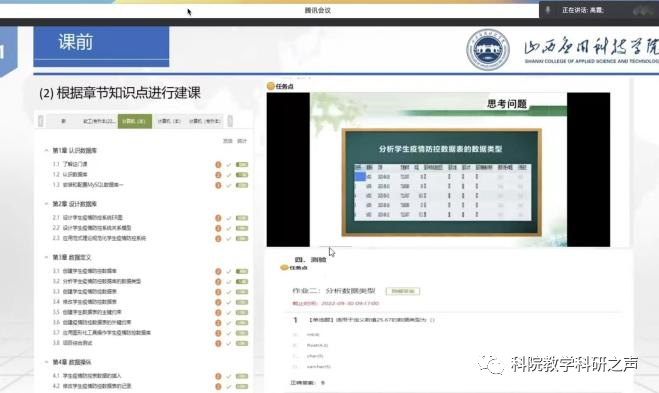Click the orange 任务点 icon above the video

pyautogui.click(x=271, y=86)
